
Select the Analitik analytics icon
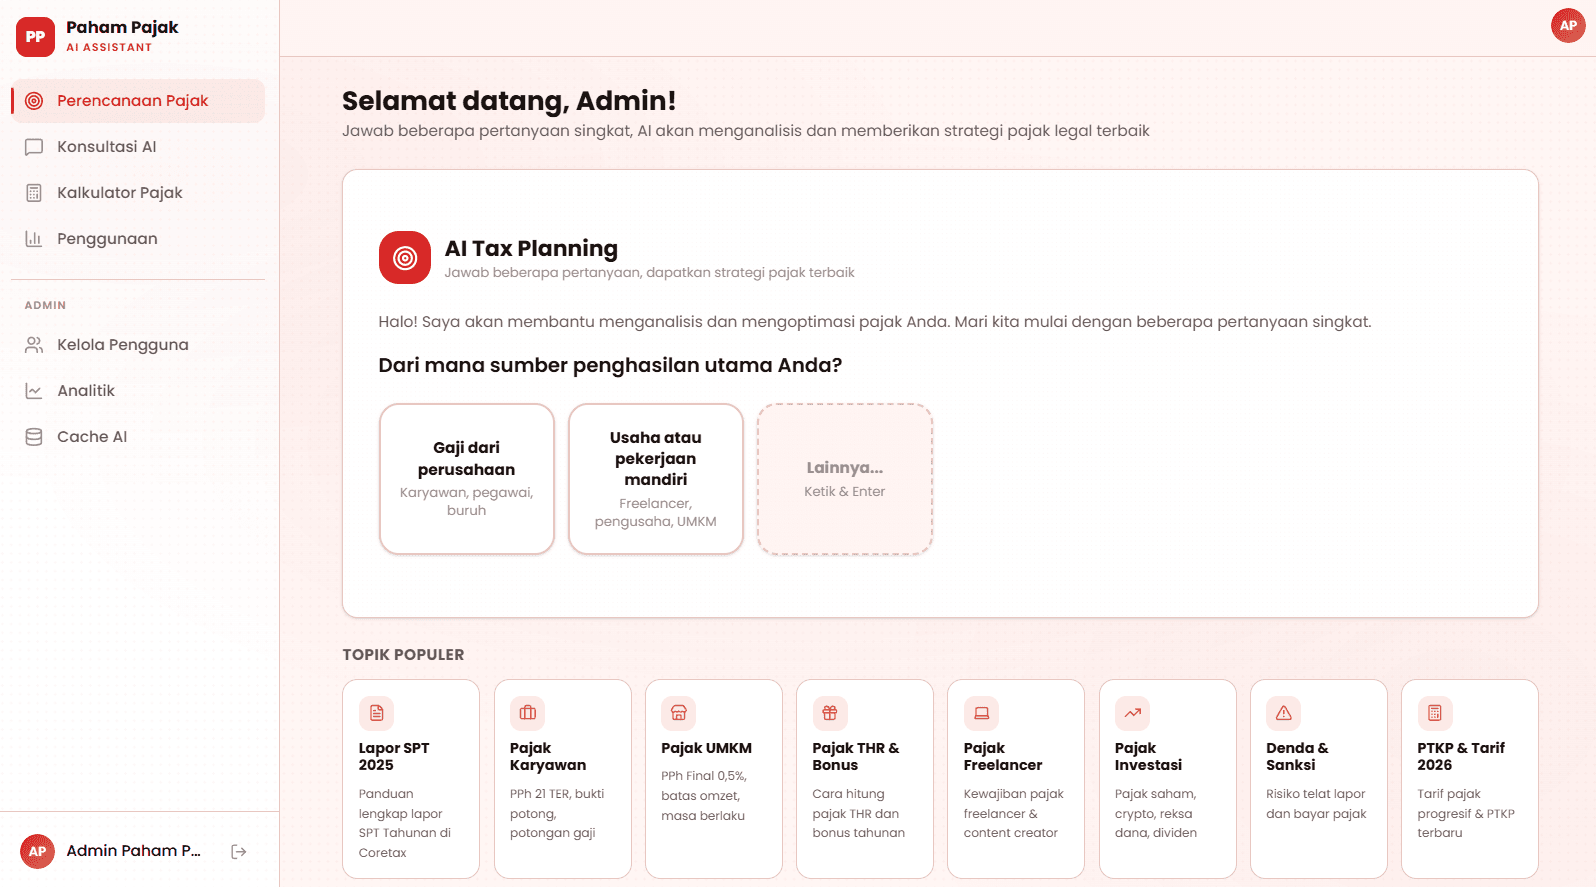pos(35,390)
